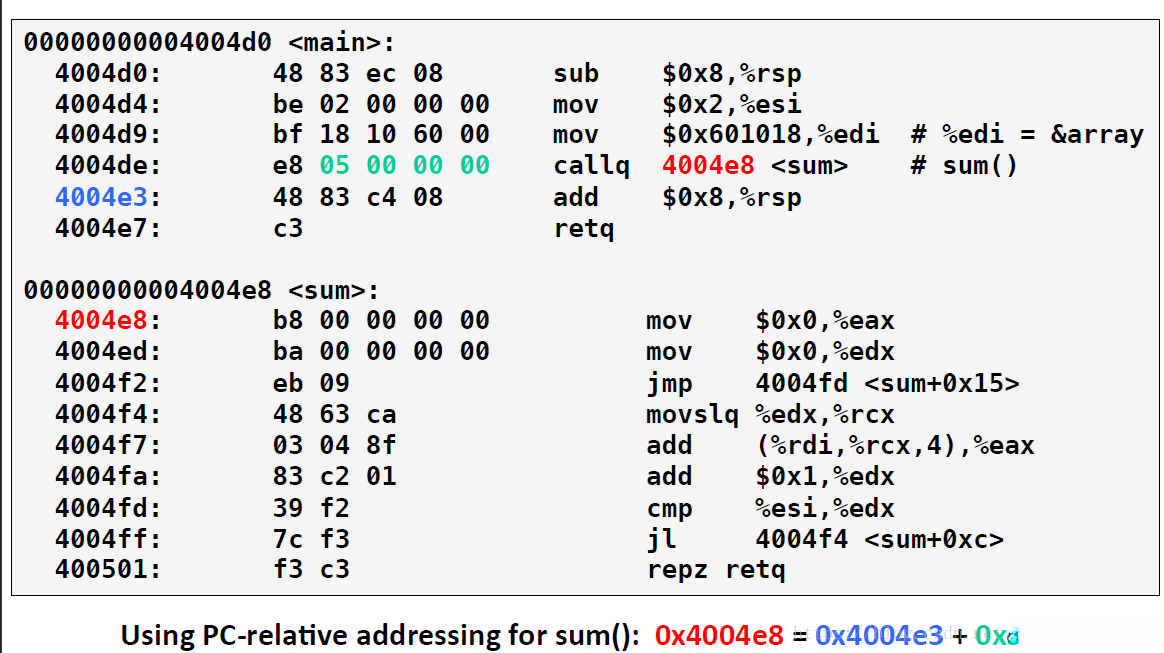
Task: Click address label '4004fa:'
Action: (108, 476)
